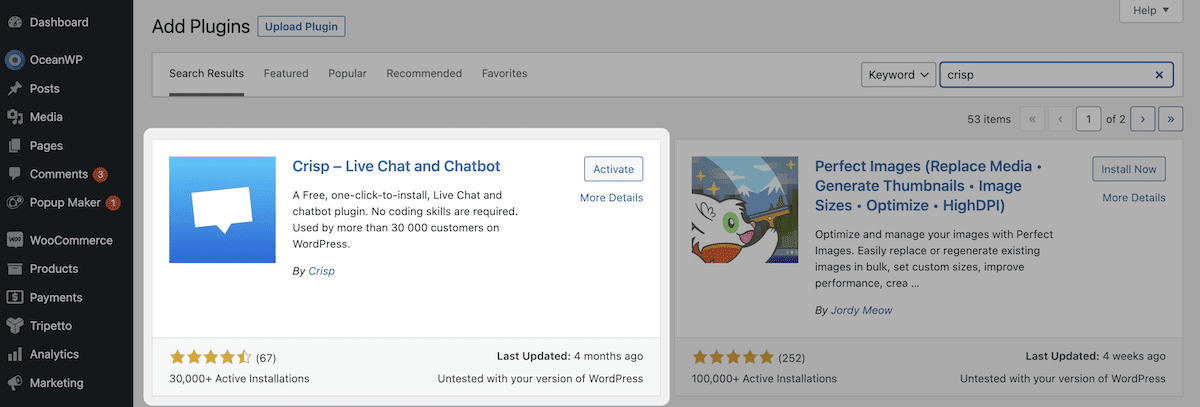Open the Keyword search type dropdown
The height and width of the screenshot is (407, 1200).
[x=898, y=75]
